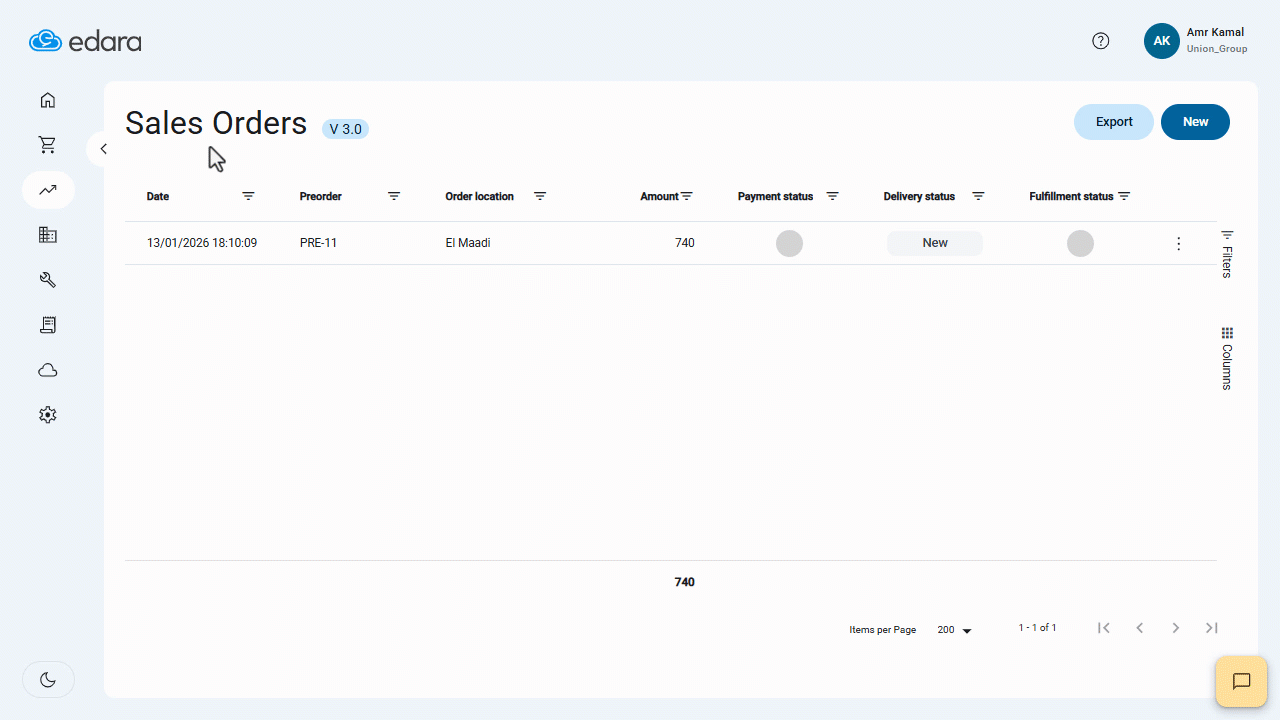Select the wrench tools icon
The height and width of the screenshot is (720, 1280).
tap(47, 279)
